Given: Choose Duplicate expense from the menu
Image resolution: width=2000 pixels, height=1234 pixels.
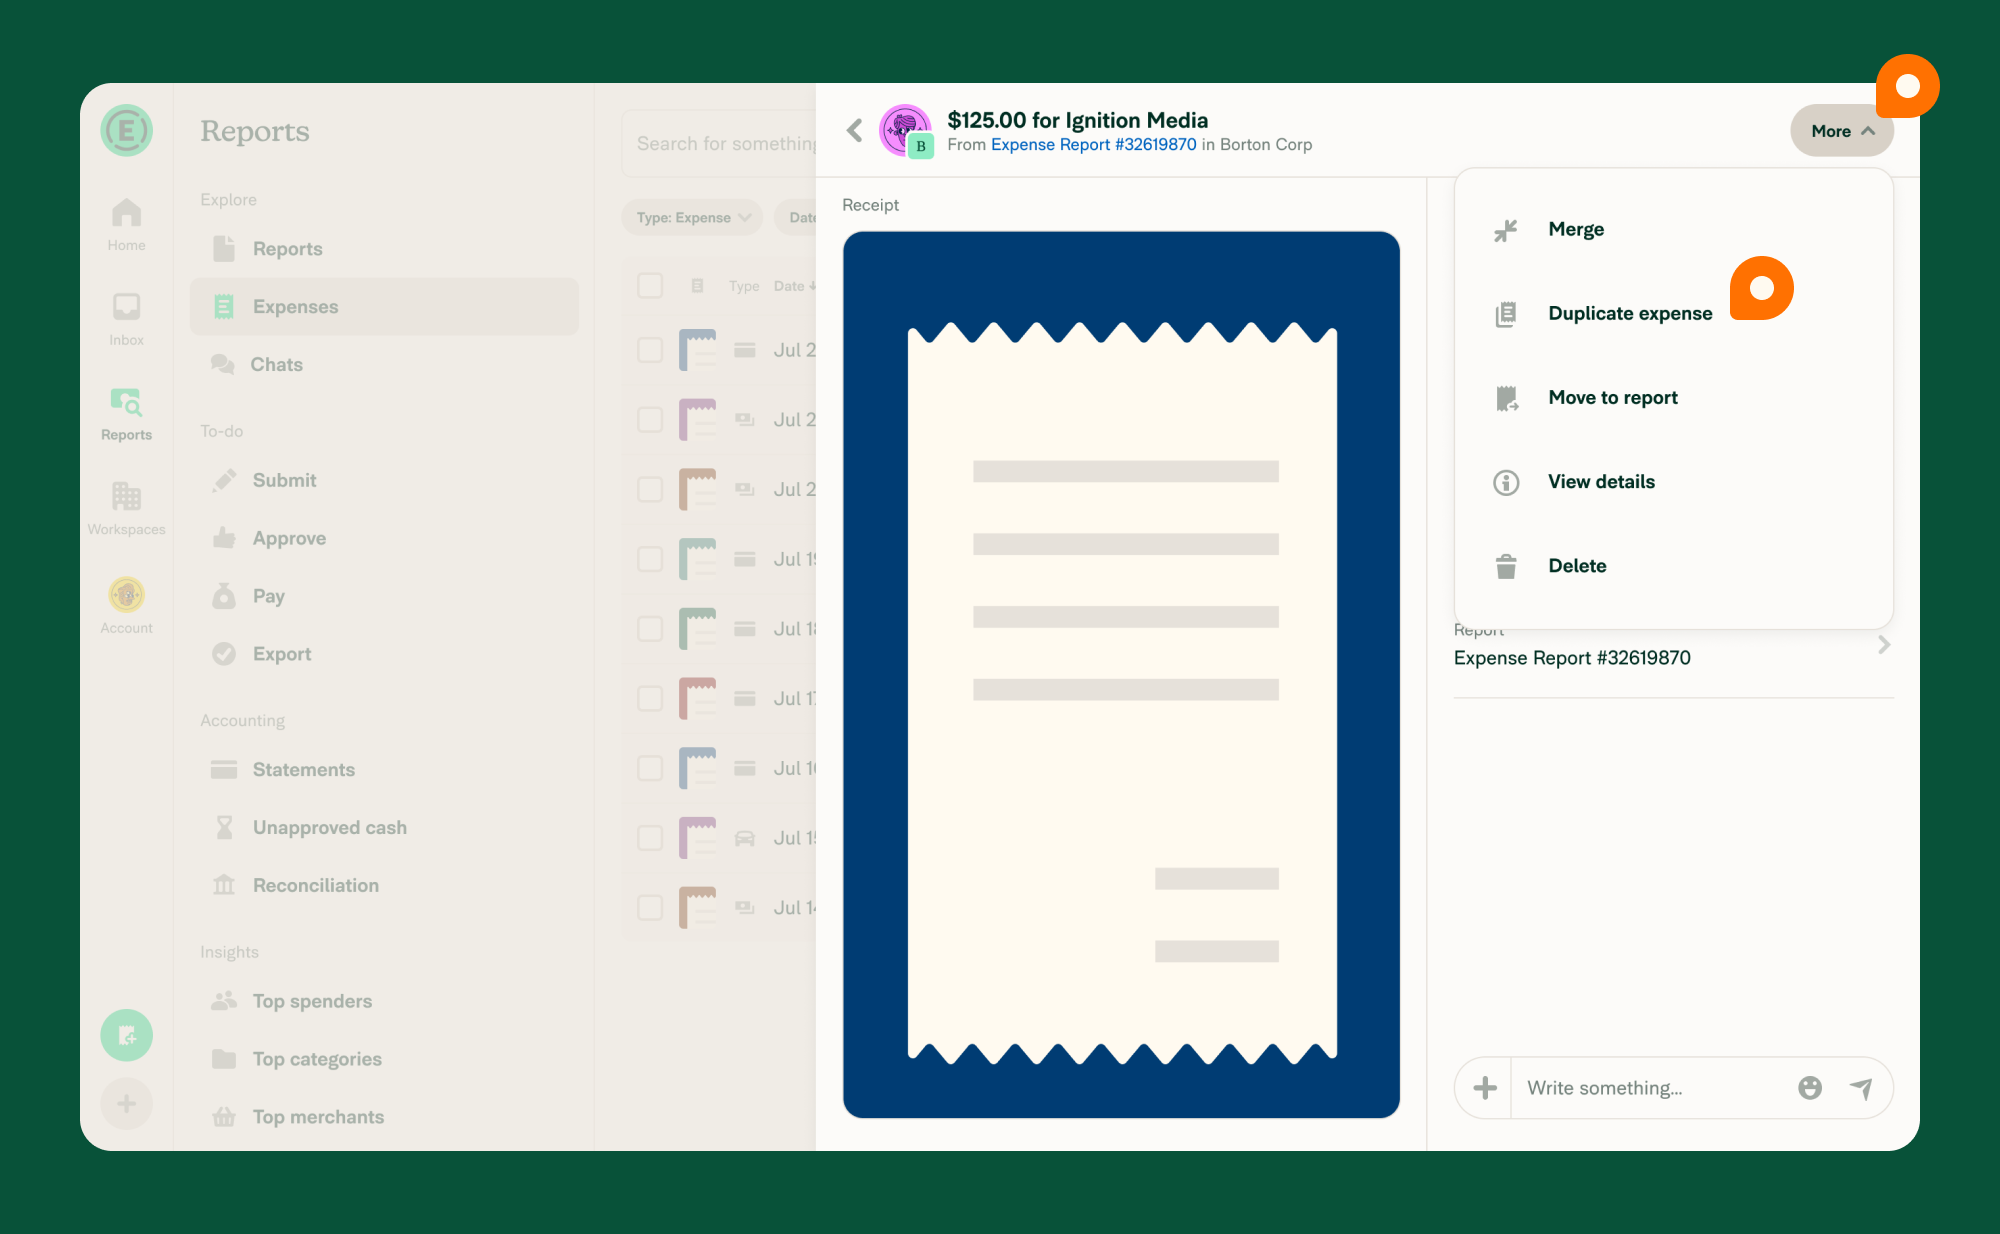Looking at the screenshot, I should point(1629,313).
